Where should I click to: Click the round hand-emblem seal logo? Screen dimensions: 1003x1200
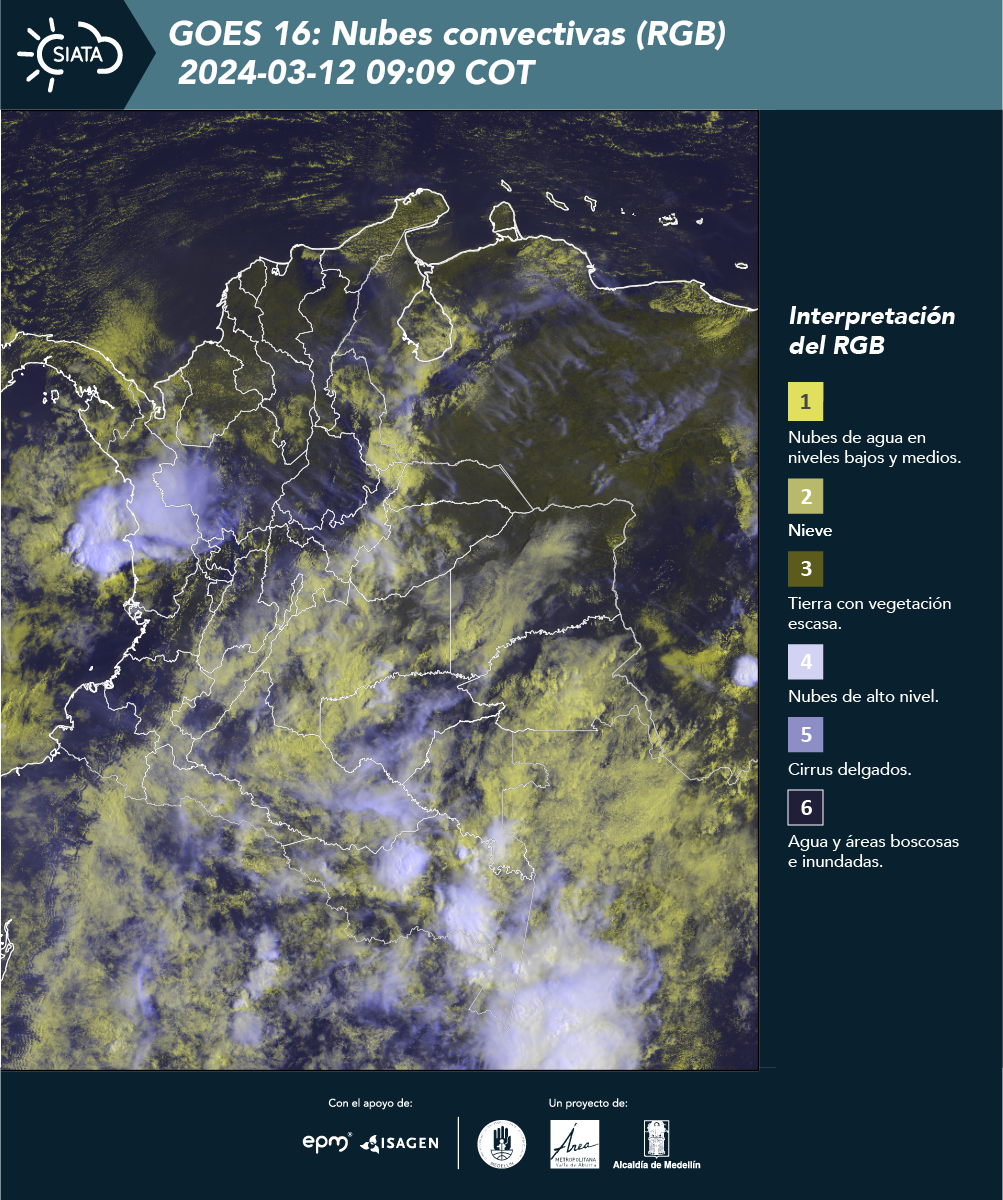(x=502, y=1144)
